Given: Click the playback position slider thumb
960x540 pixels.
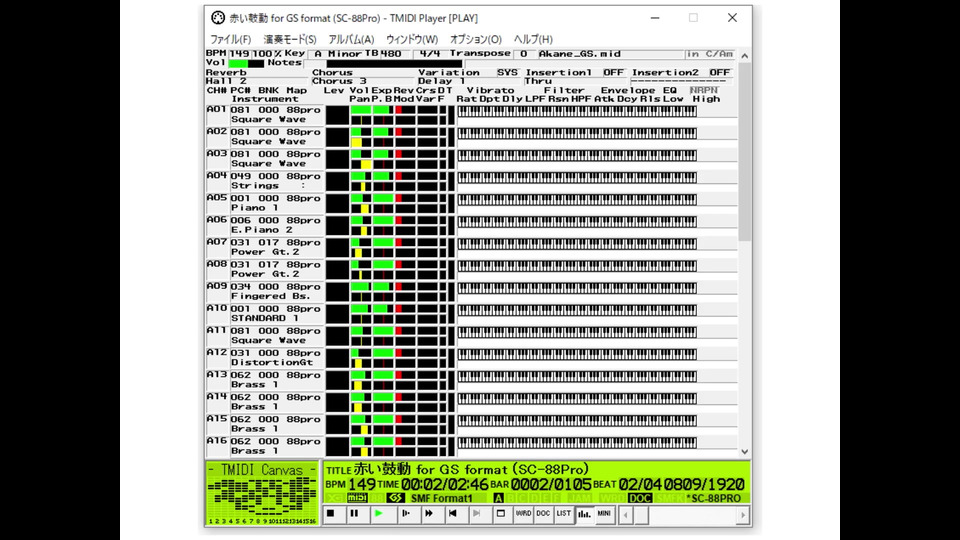Looking at the screenshot, I should [x=641, y=516].
